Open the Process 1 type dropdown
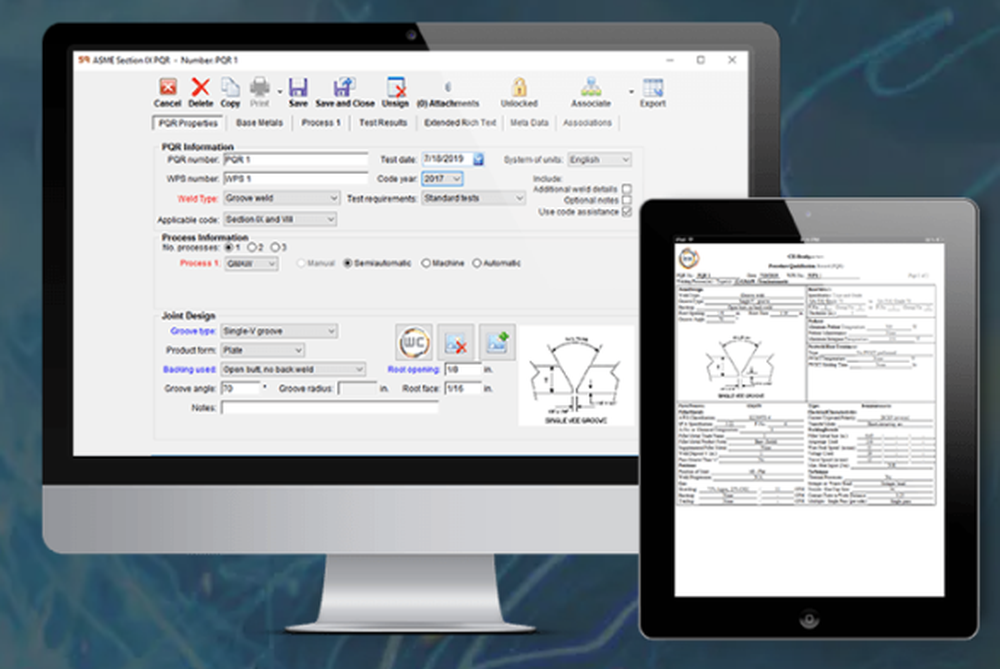The image size is (1000, 669). tap(251, 263)
